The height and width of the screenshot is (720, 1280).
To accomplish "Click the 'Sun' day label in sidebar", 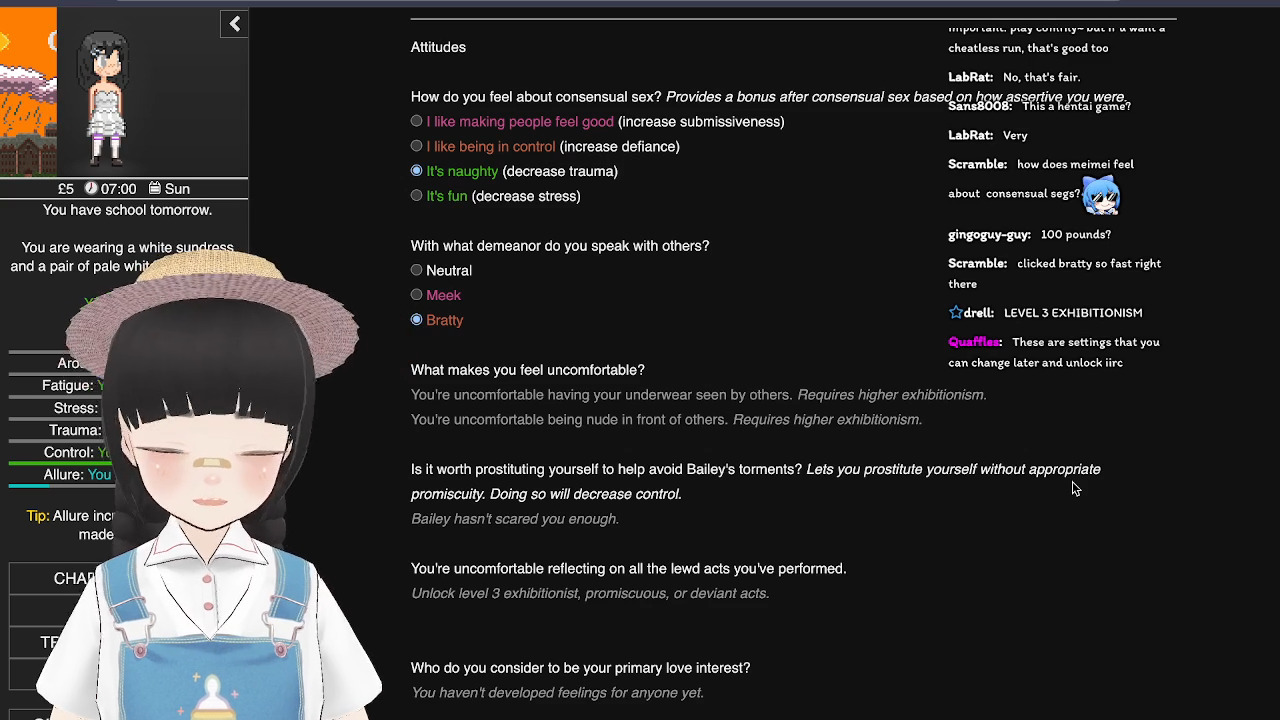I will coord(177,189).
